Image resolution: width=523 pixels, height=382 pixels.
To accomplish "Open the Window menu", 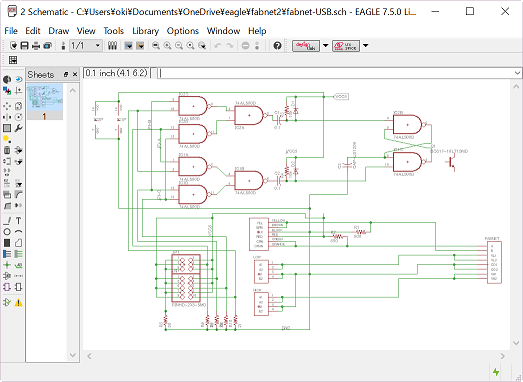I will (x=223, y=31).
